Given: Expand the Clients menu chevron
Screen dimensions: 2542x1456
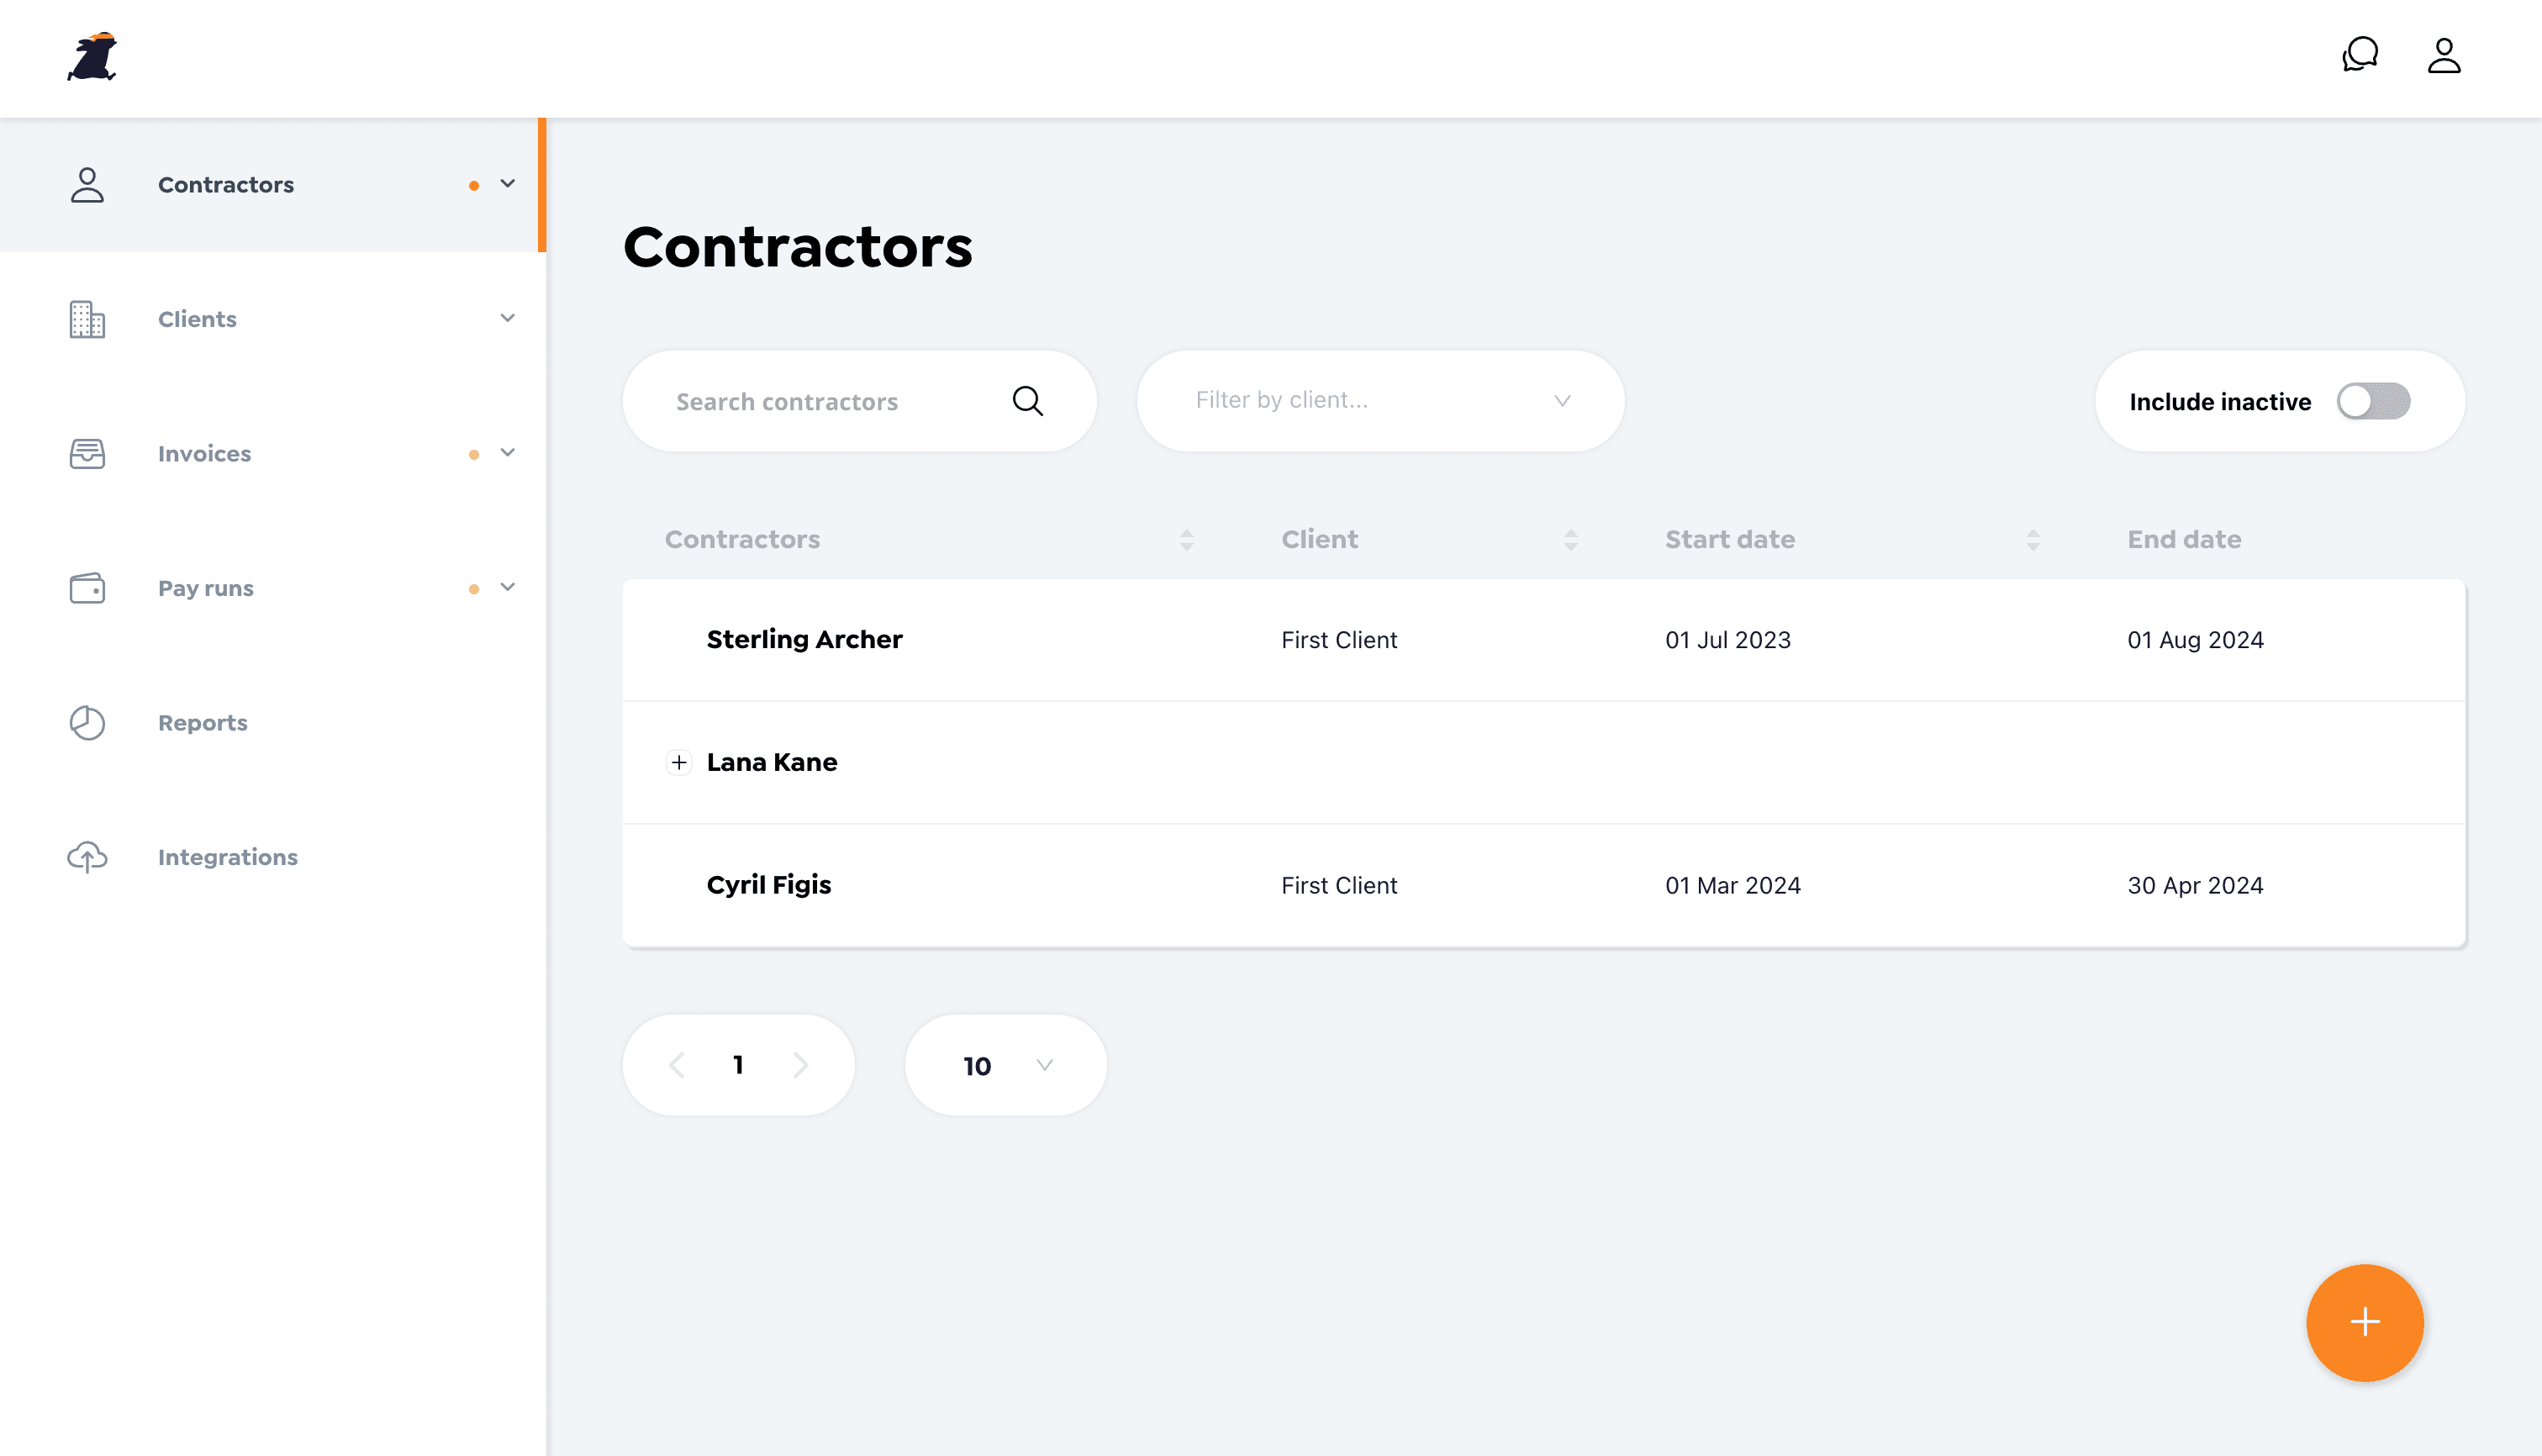Looking at the screenshot, I should click(507, 318).
